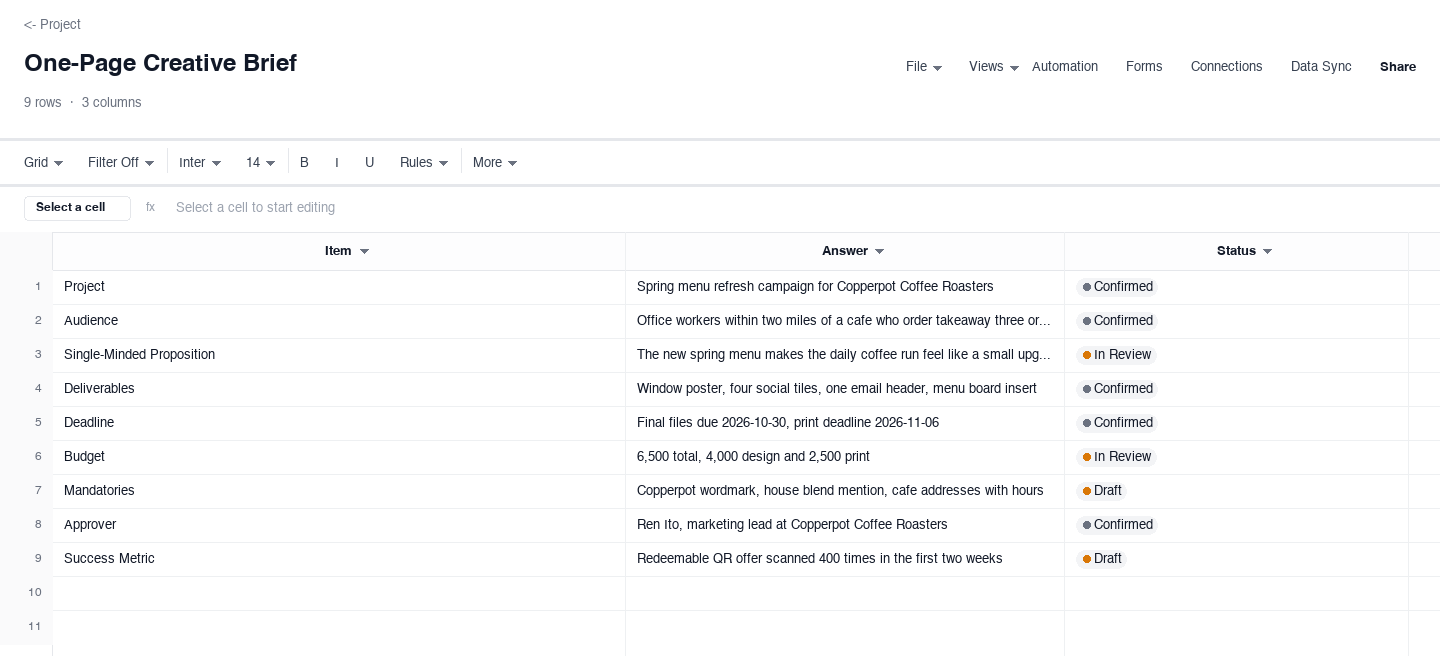Click the In Review status for Single-Minded Proposition
Viewport: 1440px width, 656px height.
pos(1116,355)
